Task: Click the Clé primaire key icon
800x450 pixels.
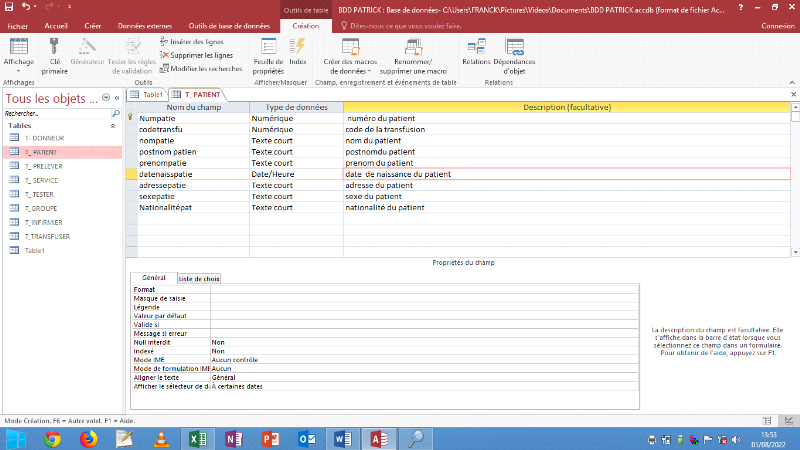Action: tap(54, 47)
